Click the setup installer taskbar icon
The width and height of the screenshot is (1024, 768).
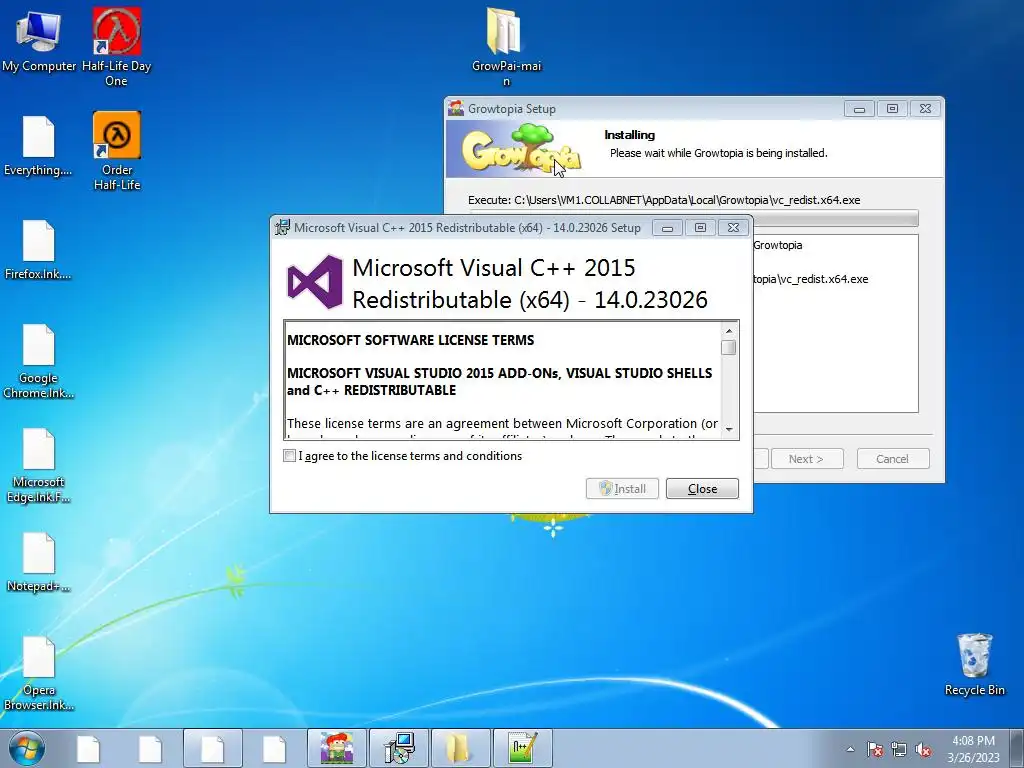[399, 748]
